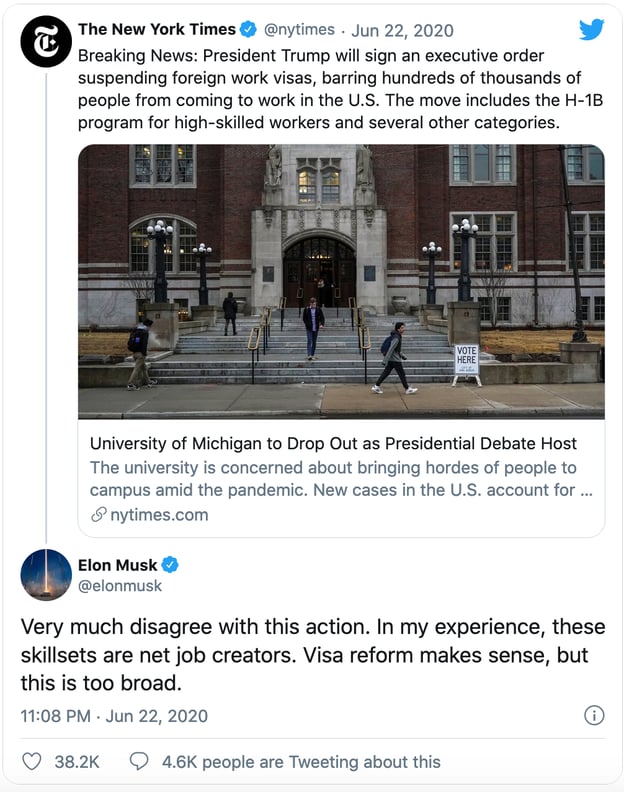Click Elon Musk's blue verified badge
This screenshot has width=624, height=792.
pos(170,565)
